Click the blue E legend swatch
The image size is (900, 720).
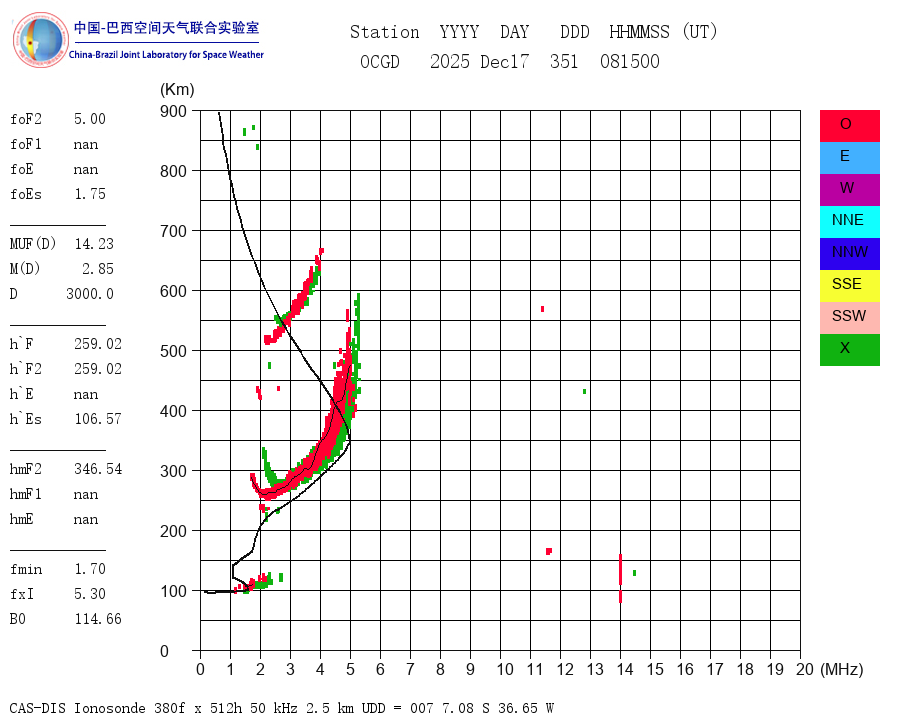(x=849, y=158)
